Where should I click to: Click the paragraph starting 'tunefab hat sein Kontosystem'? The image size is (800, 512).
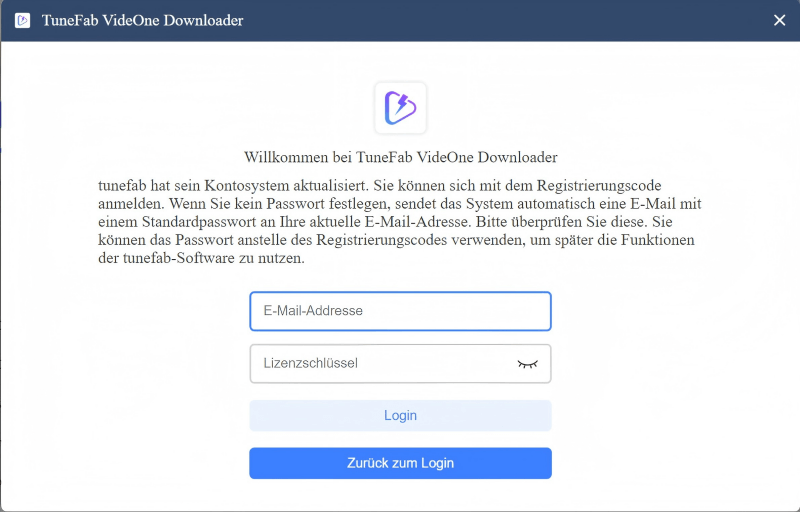(400, 221)
